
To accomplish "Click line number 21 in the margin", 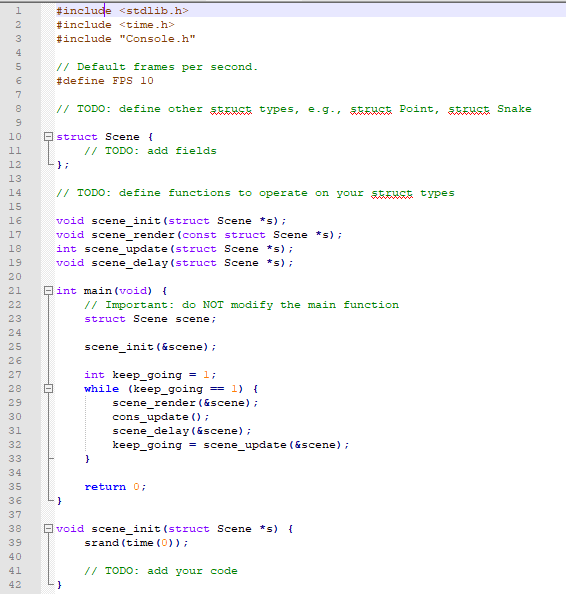I will click(15, 291).
